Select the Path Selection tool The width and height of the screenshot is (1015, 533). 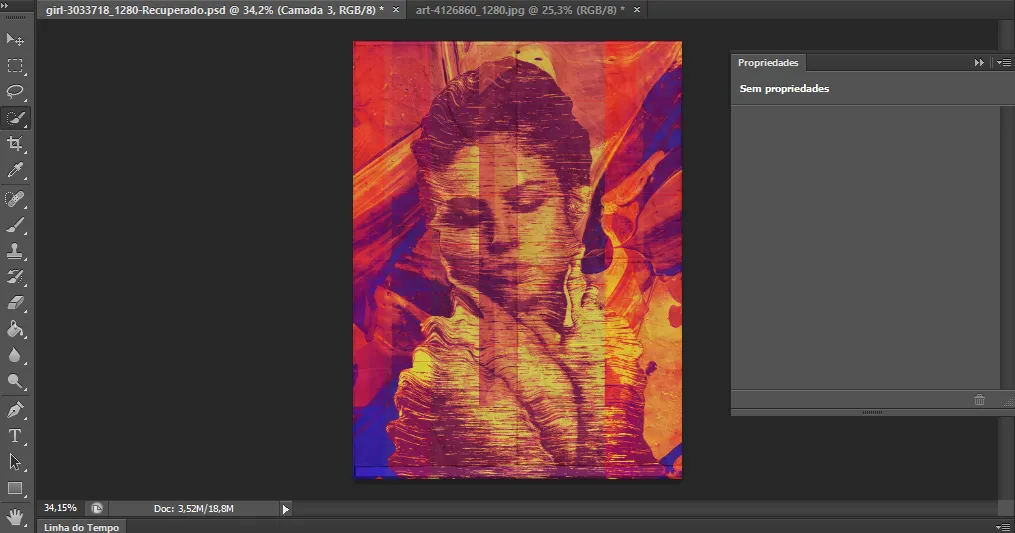[x=15, y=462]
